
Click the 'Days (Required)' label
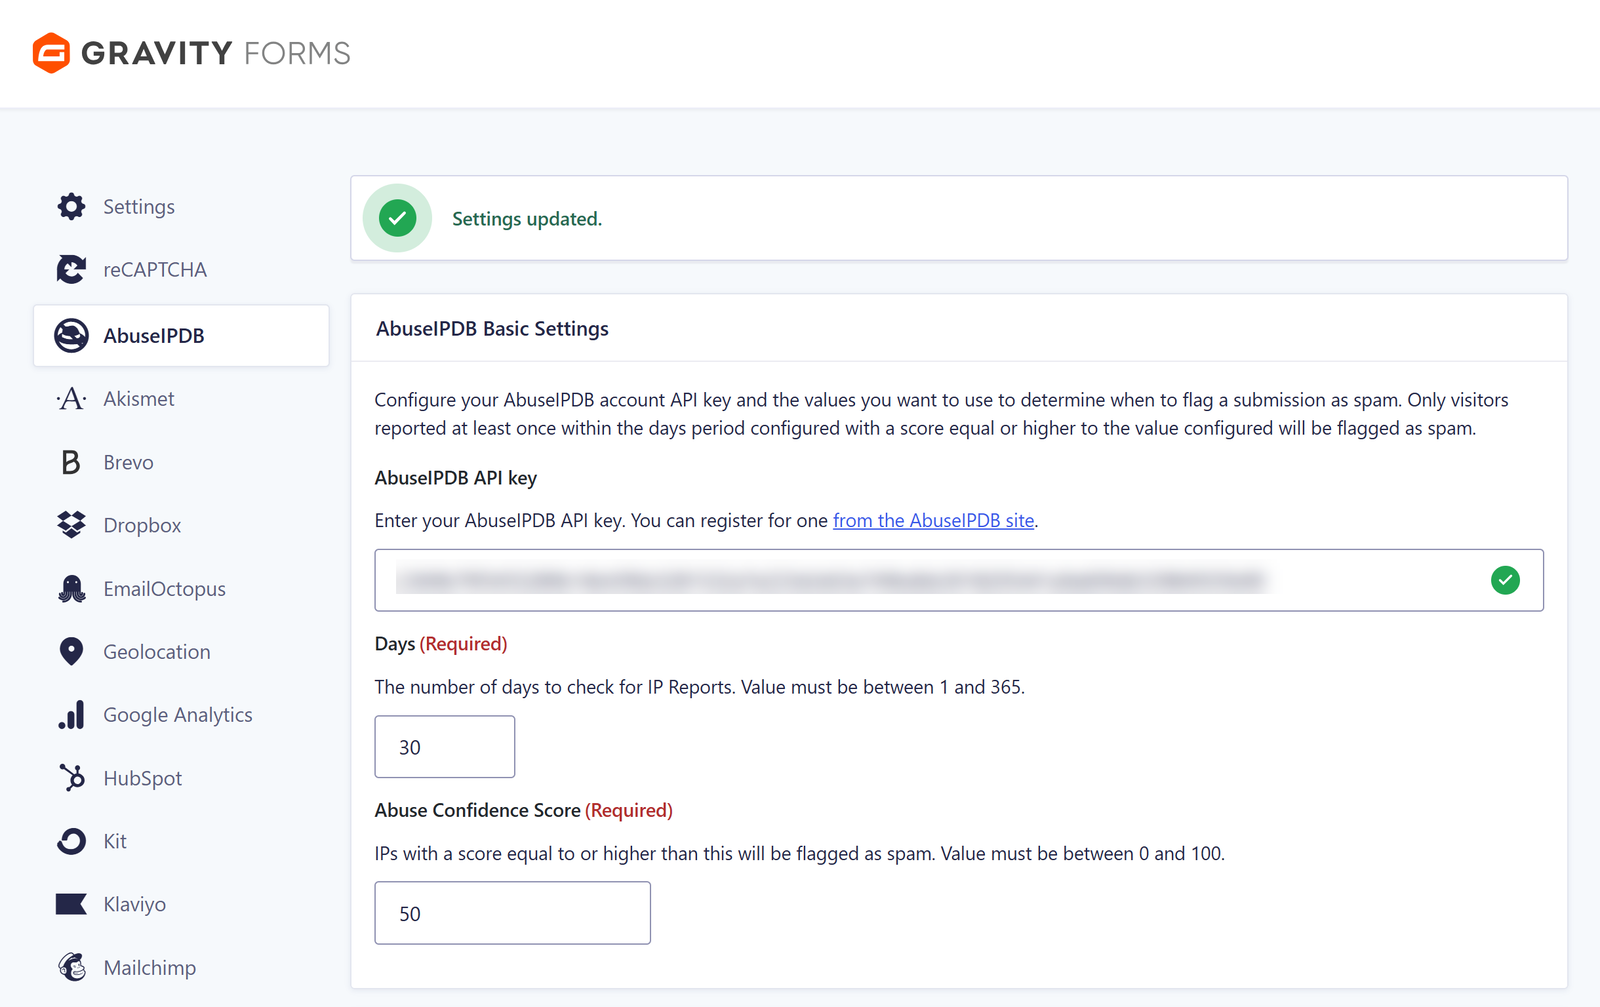pyautogui.click(x=441, y=644)
